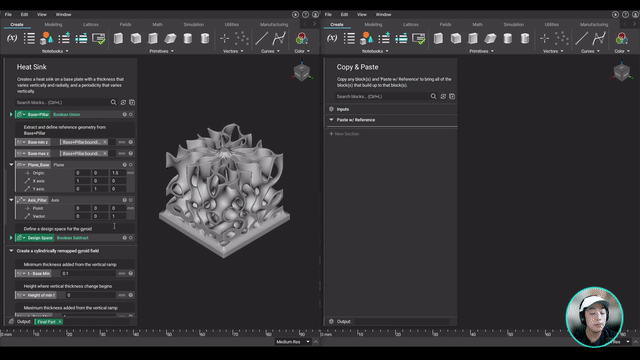This screenshot has width=640, height=360.
Task: Click the notebook icon beside Heat Sink search
Action: point(132,102)
